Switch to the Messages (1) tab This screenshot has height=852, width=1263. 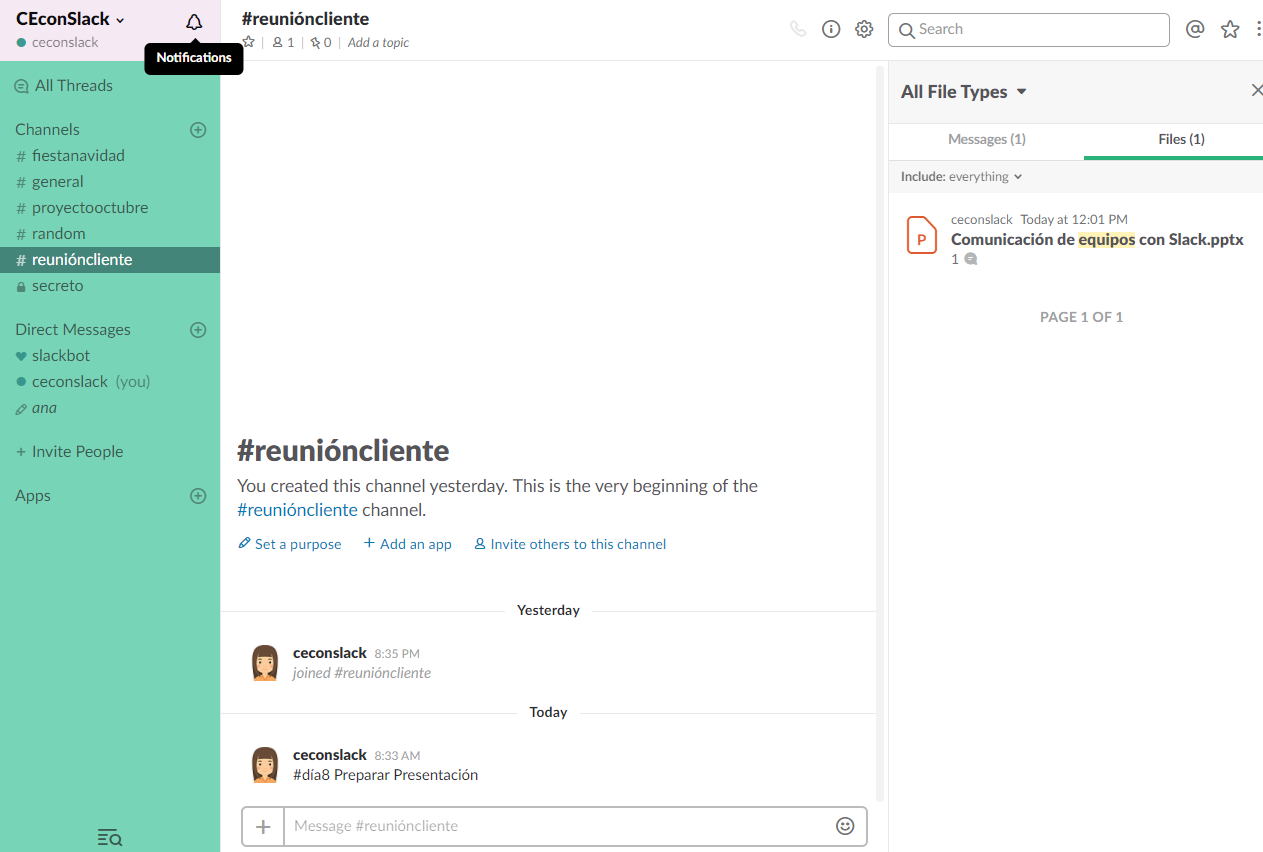[x=987, y=139]
